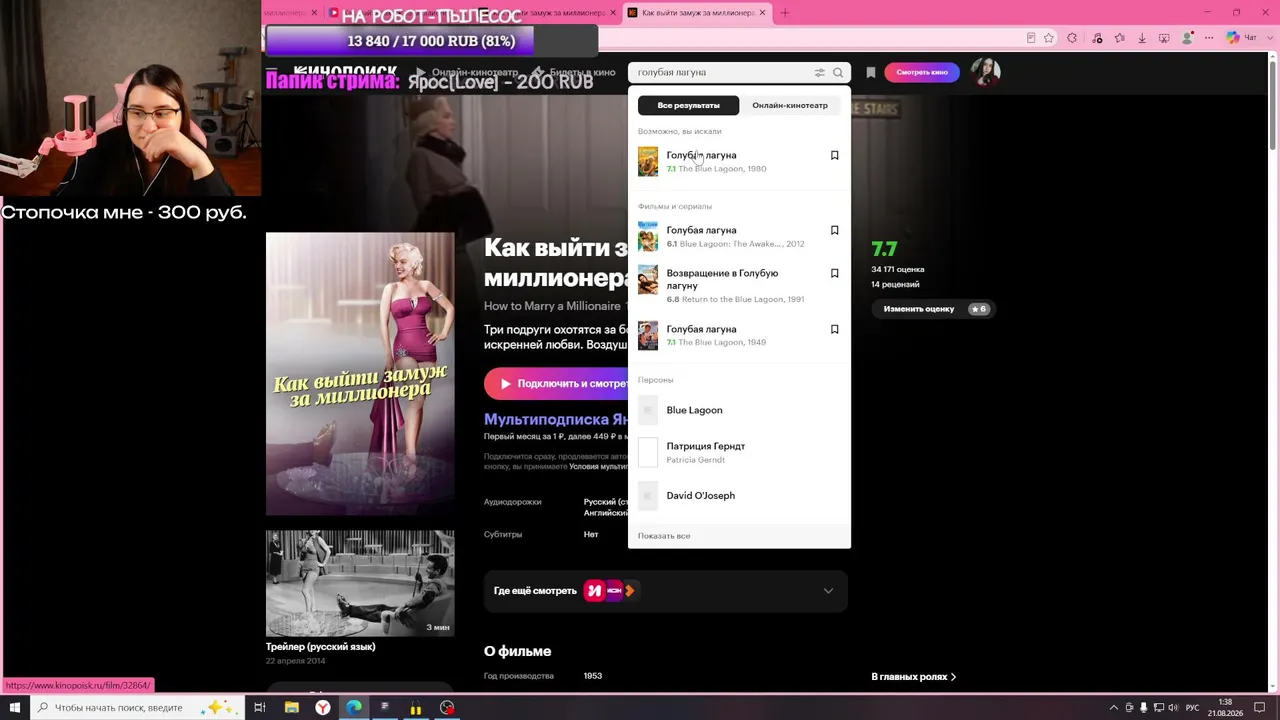Image resolution: width=1280 pixels, height=720 pixels.
Task: Click Трейлер (русский язык) caption
Action: click(x=321, y=647)
